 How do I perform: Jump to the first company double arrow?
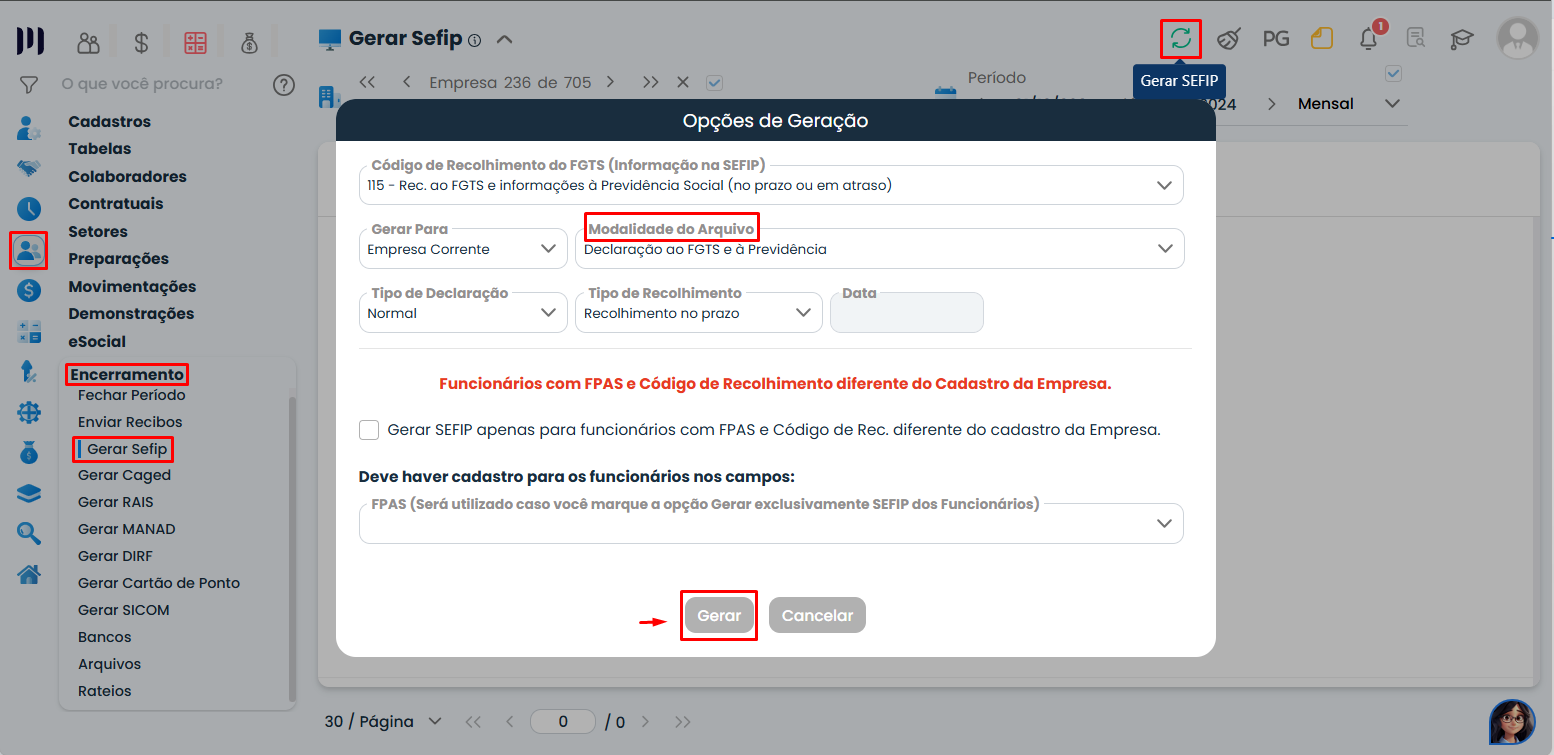point(367,82)
